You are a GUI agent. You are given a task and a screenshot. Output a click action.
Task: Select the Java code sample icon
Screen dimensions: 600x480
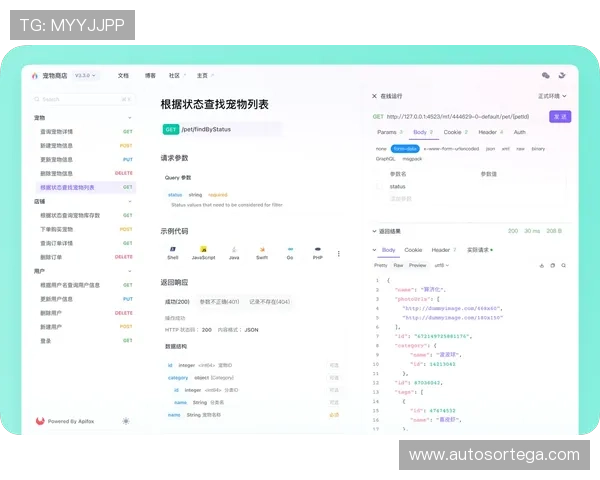(x=234, y=249)
